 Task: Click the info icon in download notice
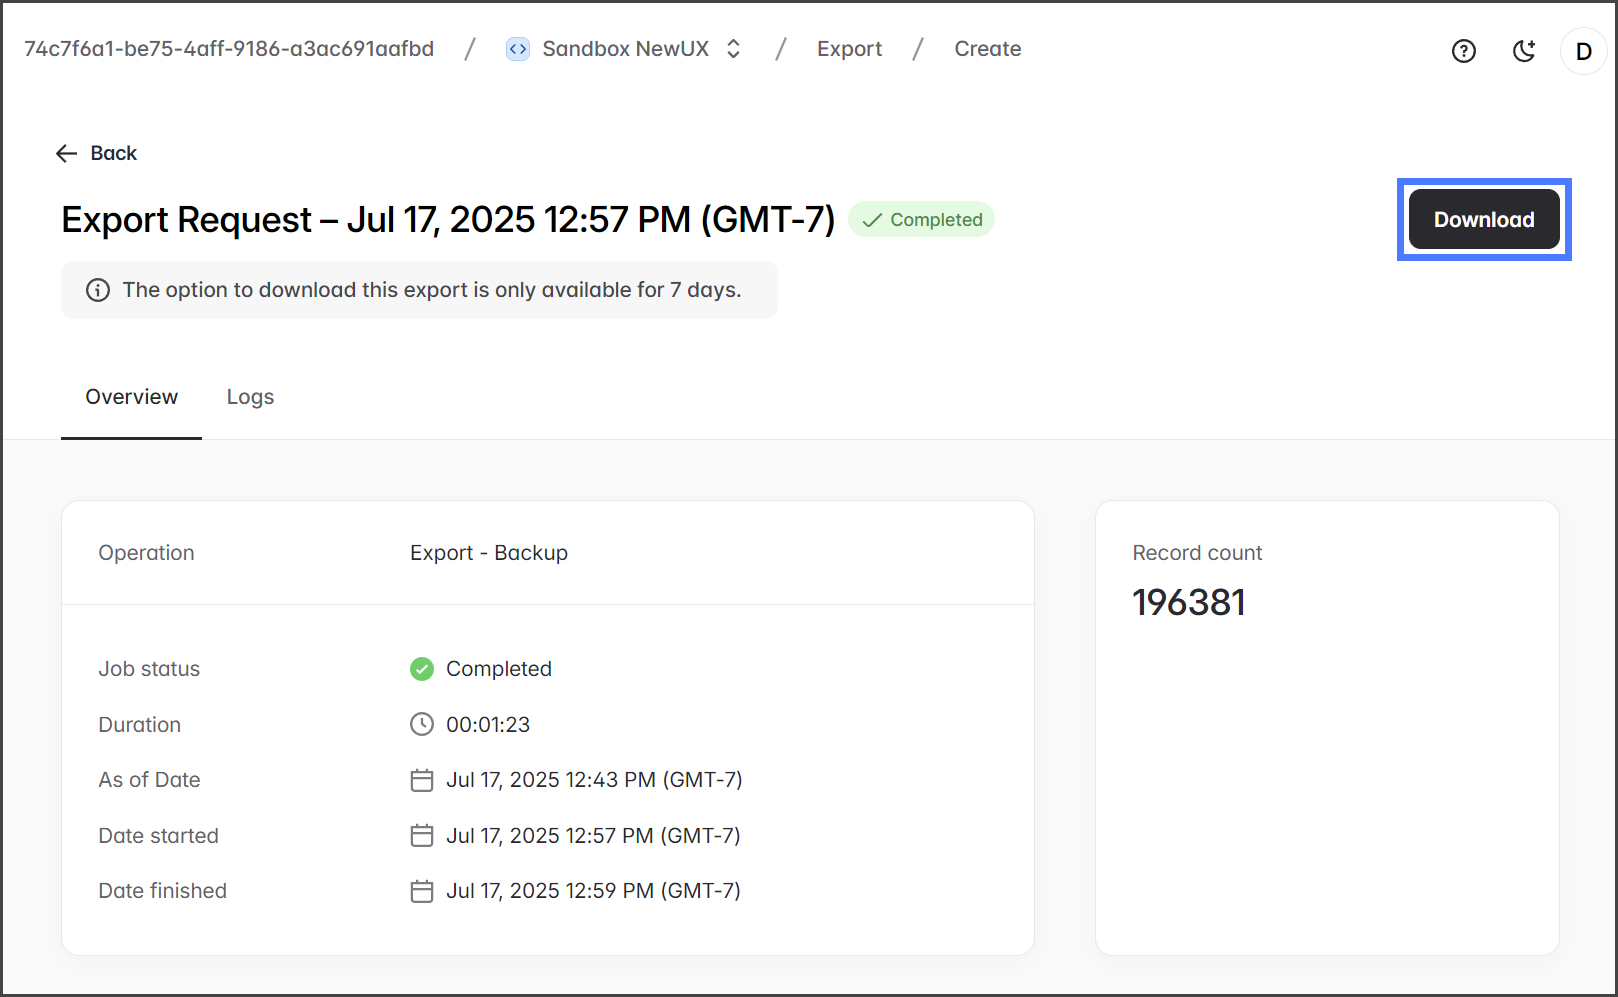click(98, 290)
